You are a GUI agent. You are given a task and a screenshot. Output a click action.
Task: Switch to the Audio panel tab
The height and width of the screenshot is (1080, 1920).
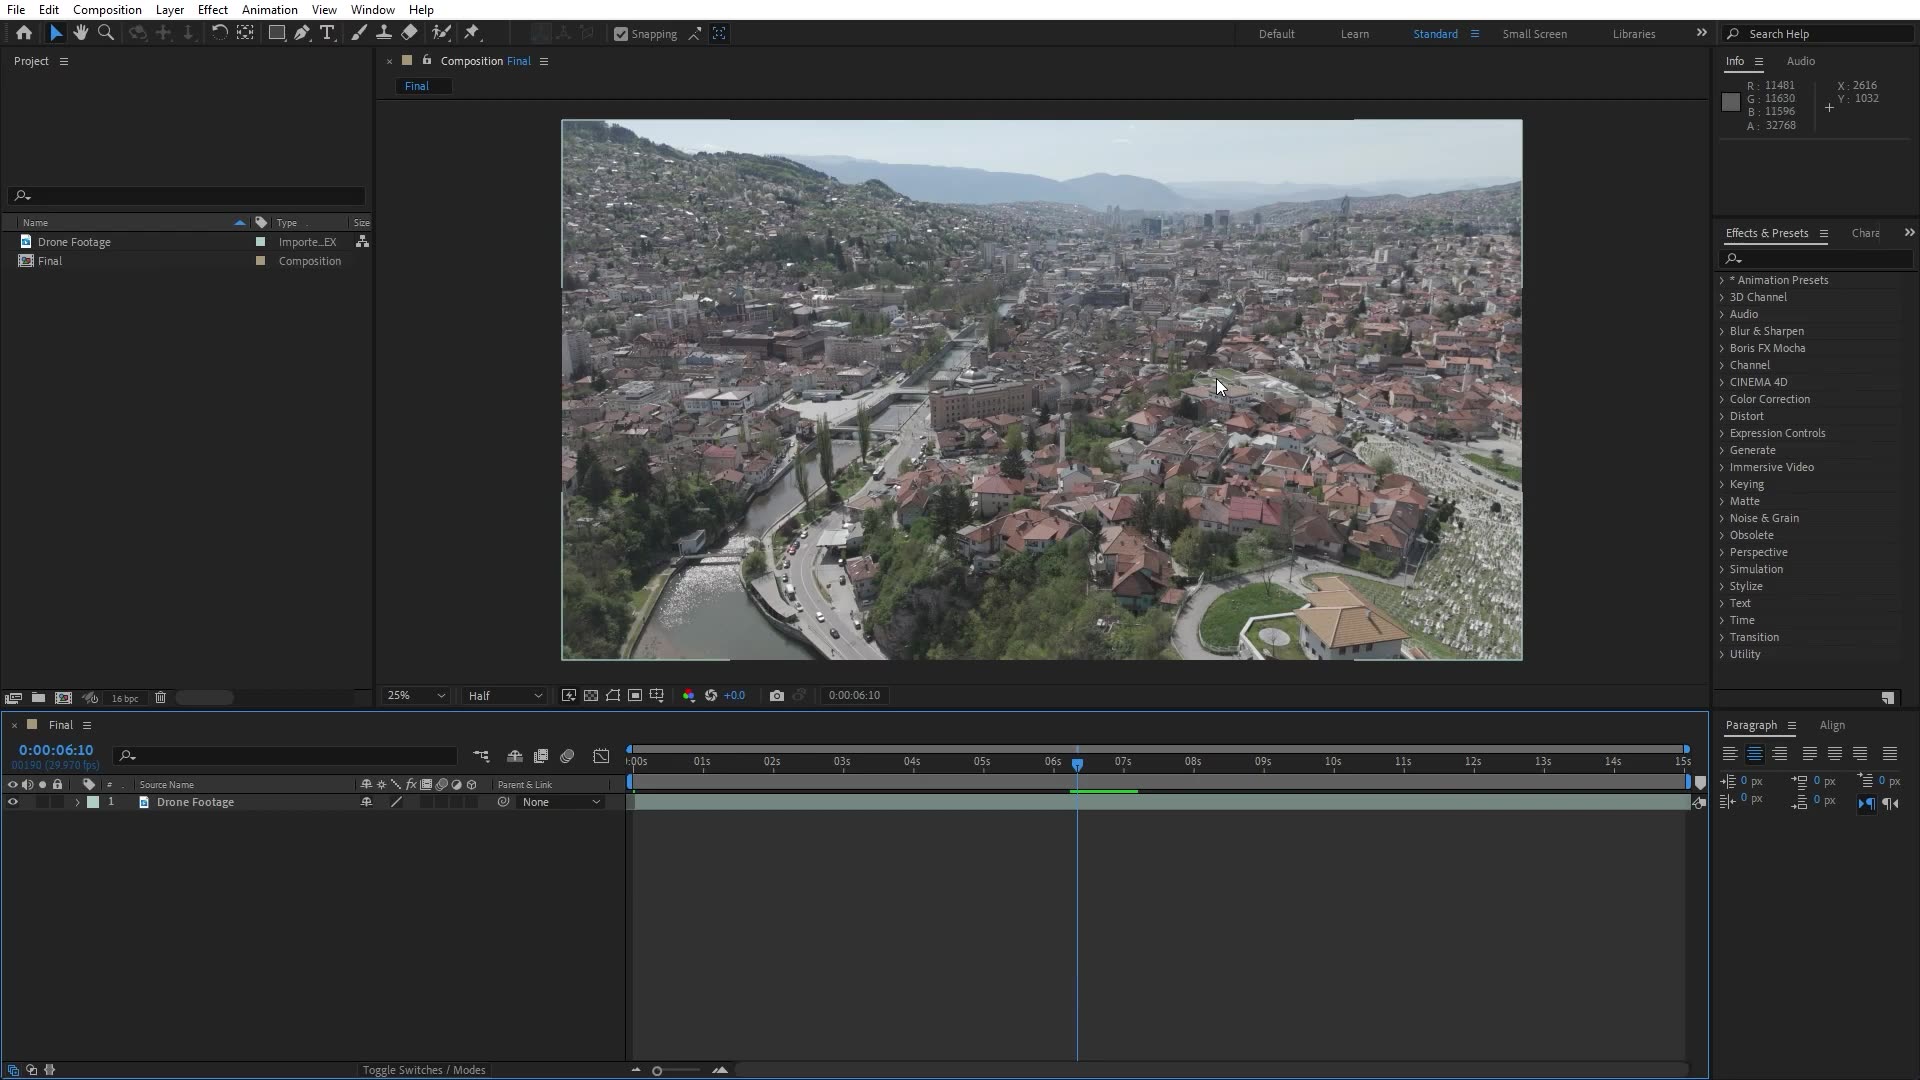(1800, 61)
